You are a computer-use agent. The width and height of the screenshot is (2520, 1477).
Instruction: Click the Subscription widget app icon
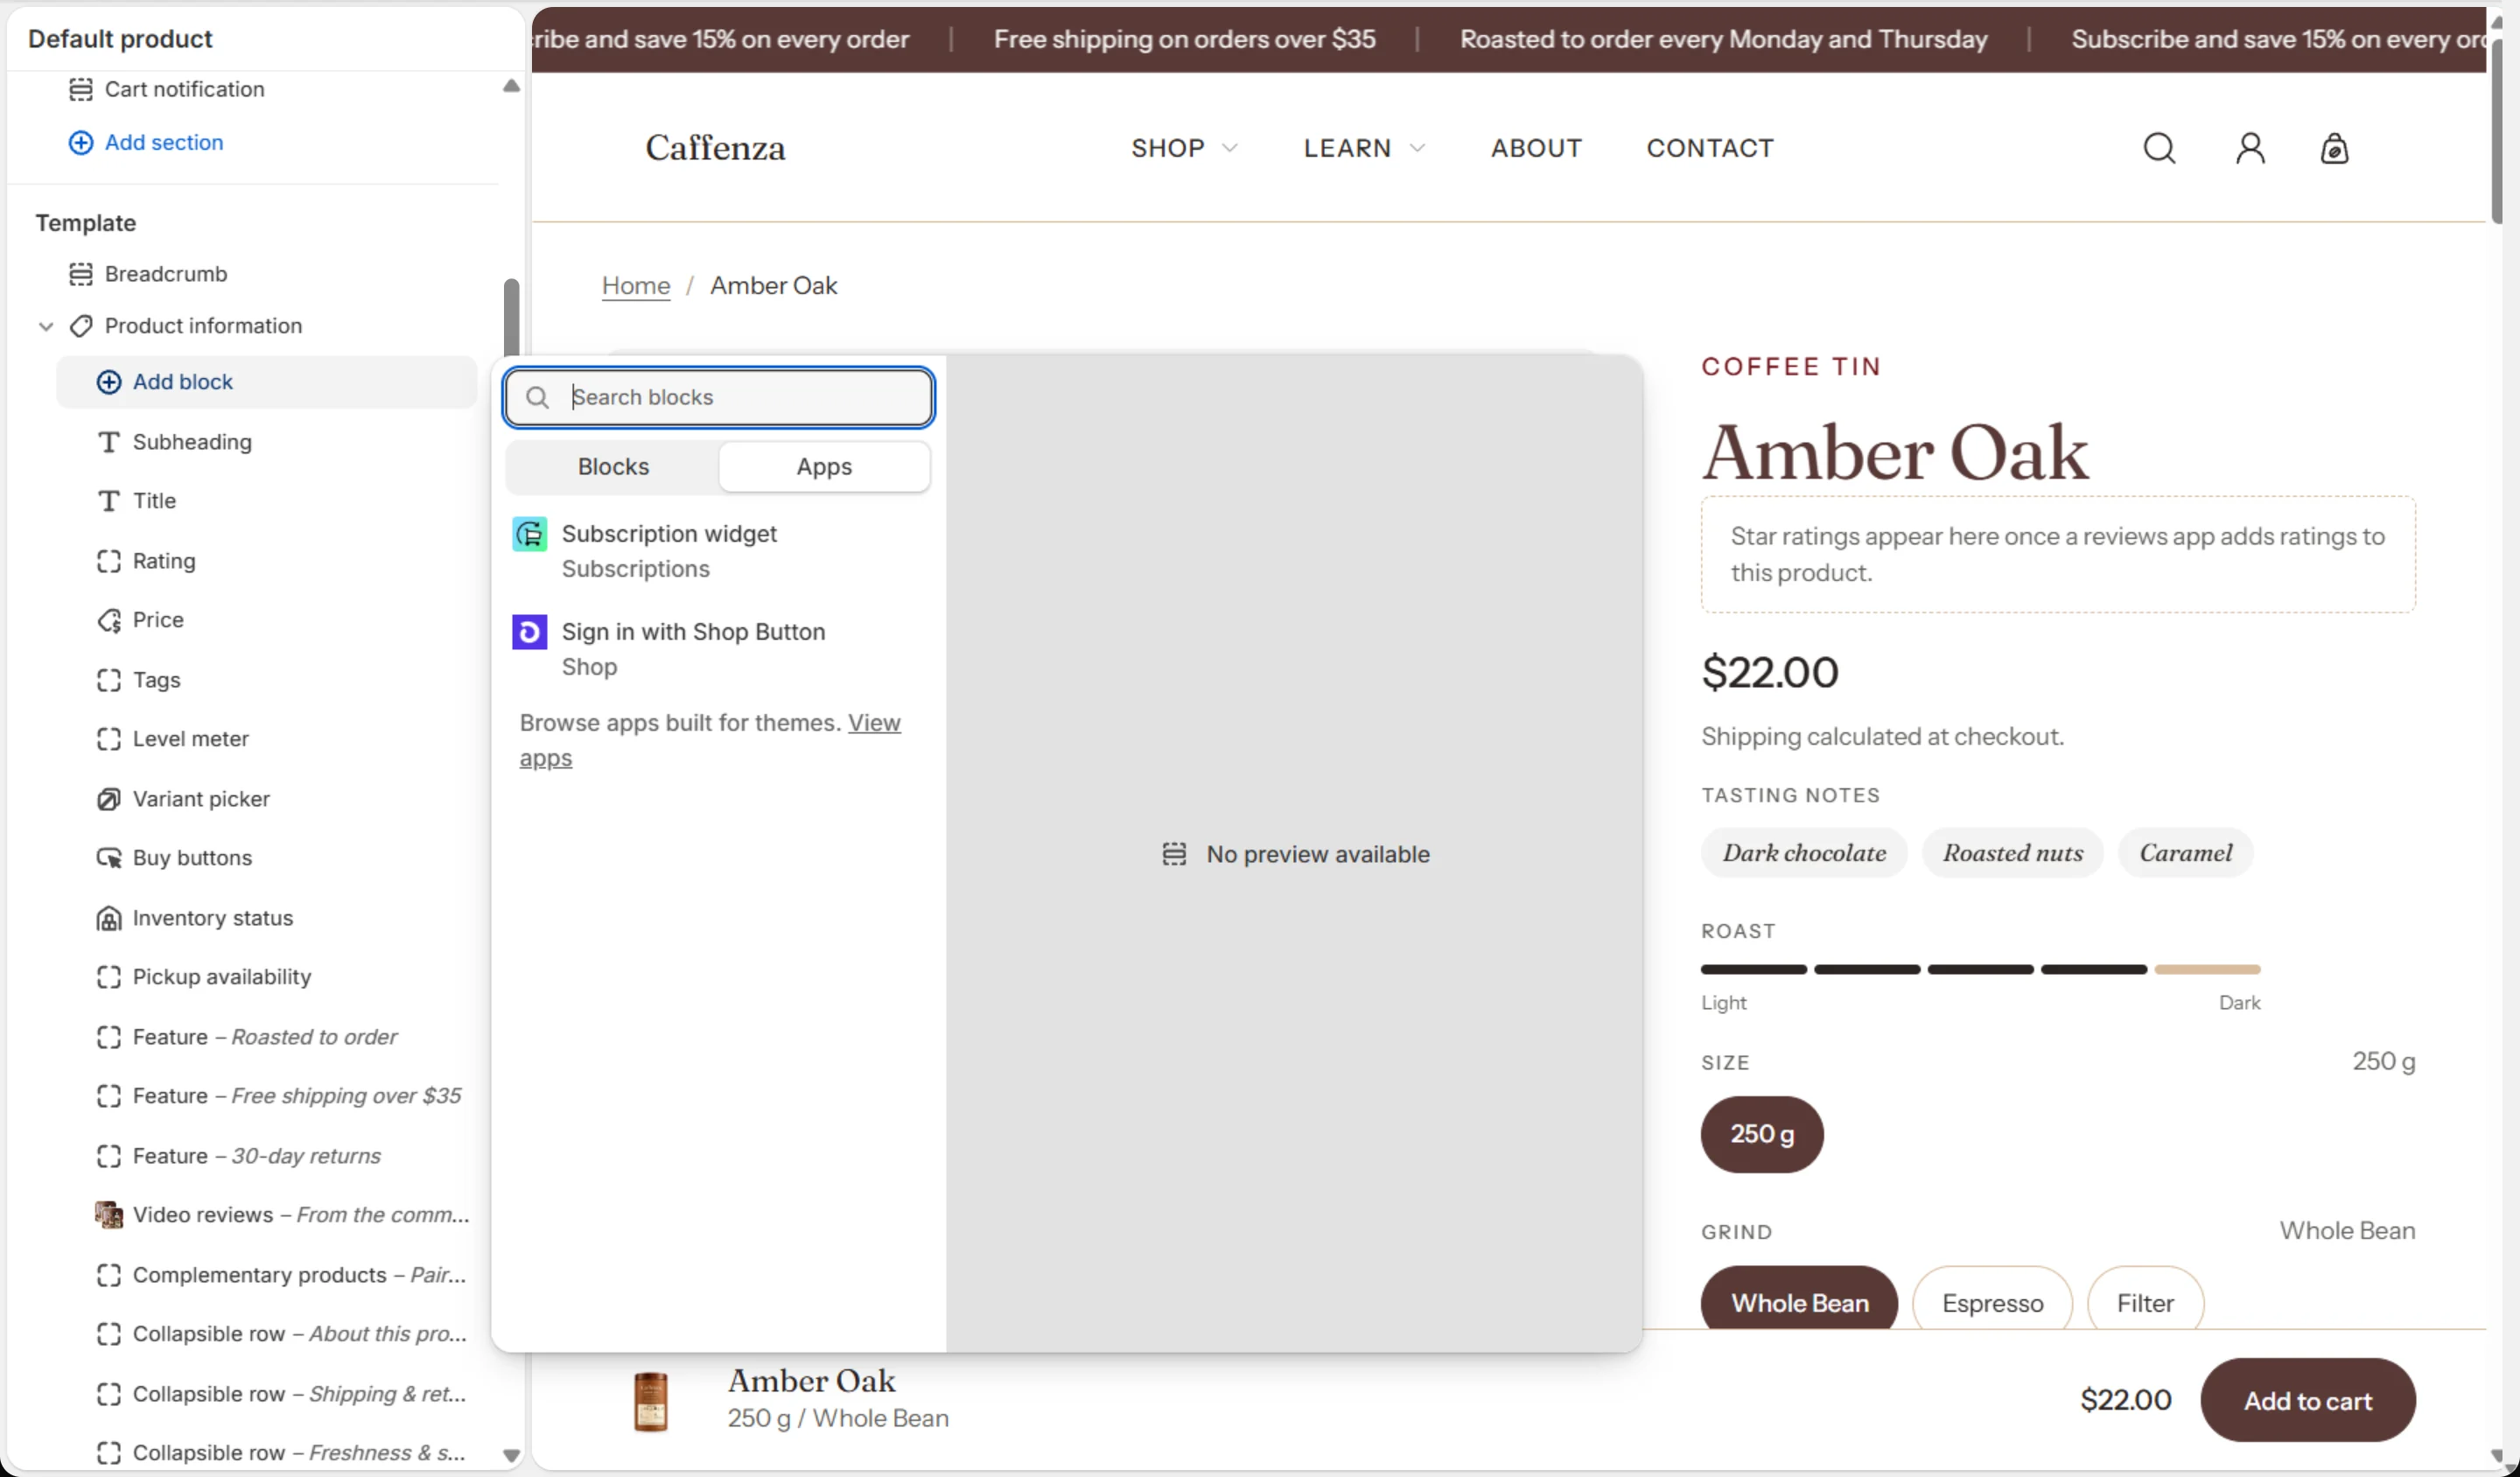pyautogui.click(x=529, y=534)
